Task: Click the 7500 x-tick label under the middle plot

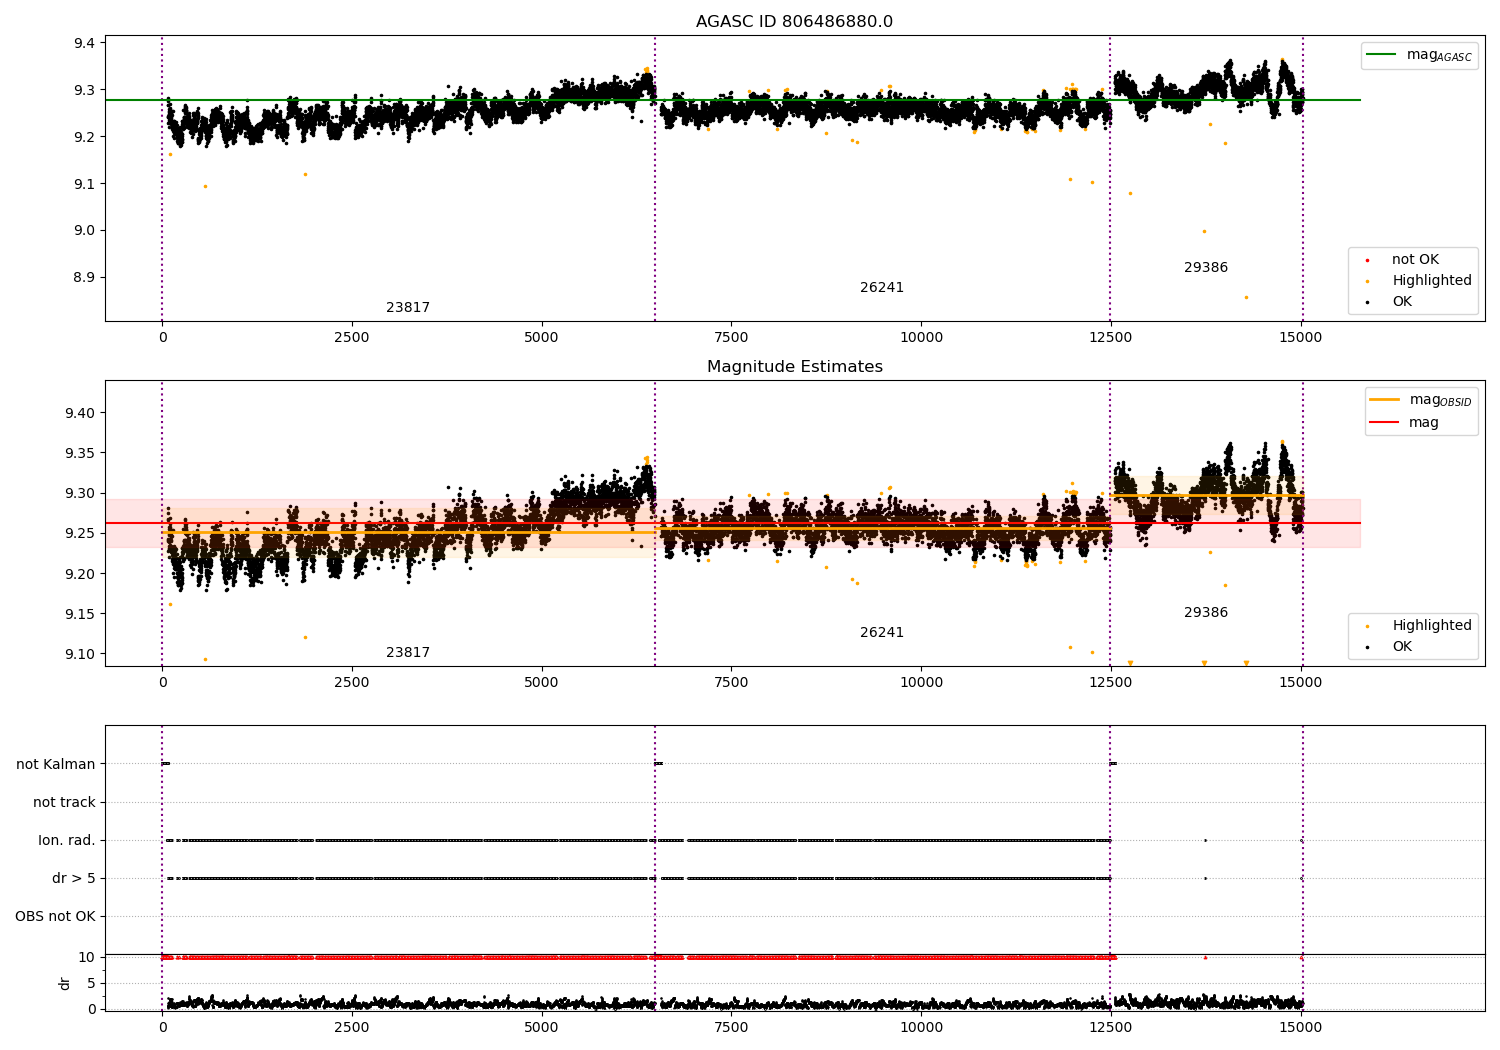Action: 731,683
